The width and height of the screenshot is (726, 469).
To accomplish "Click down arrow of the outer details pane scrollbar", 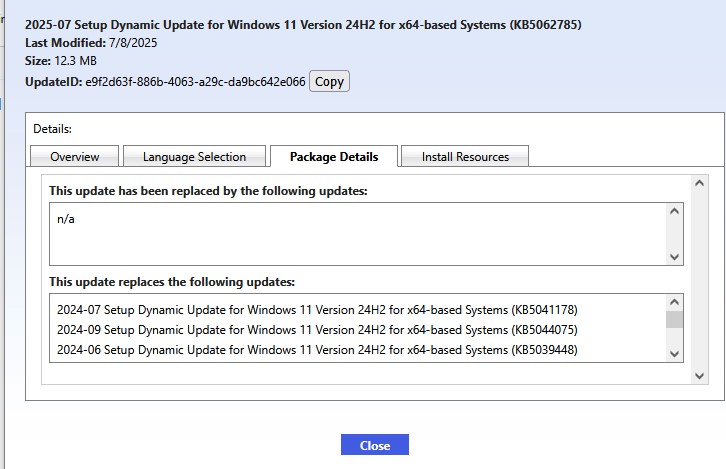I will coord(699,375).
